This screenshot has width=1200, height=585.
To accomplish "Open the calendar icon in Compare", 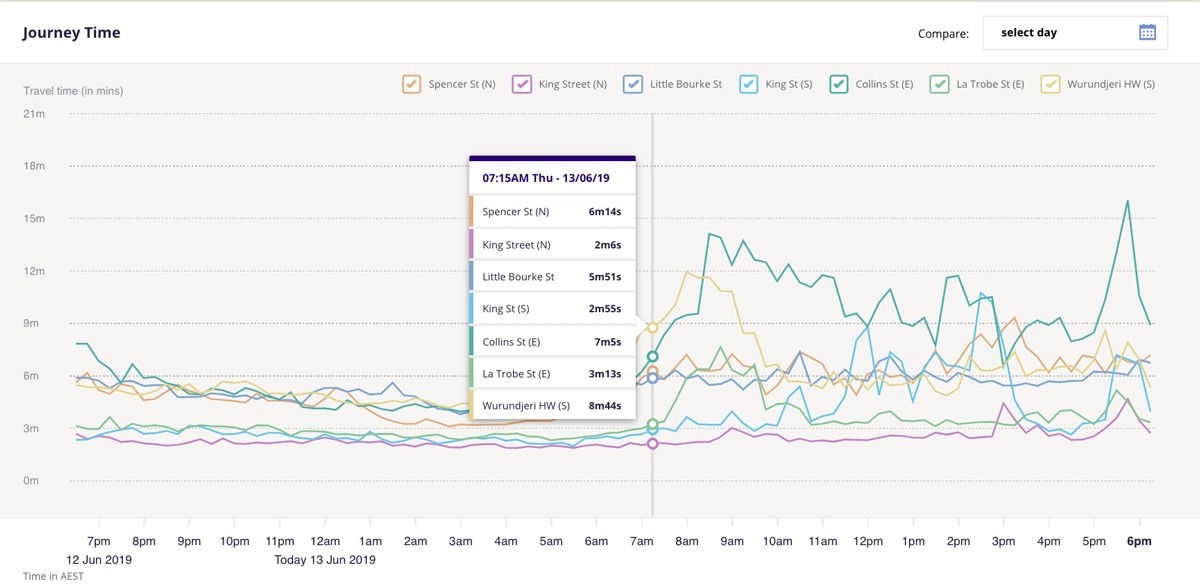I will click(1147, 32).
